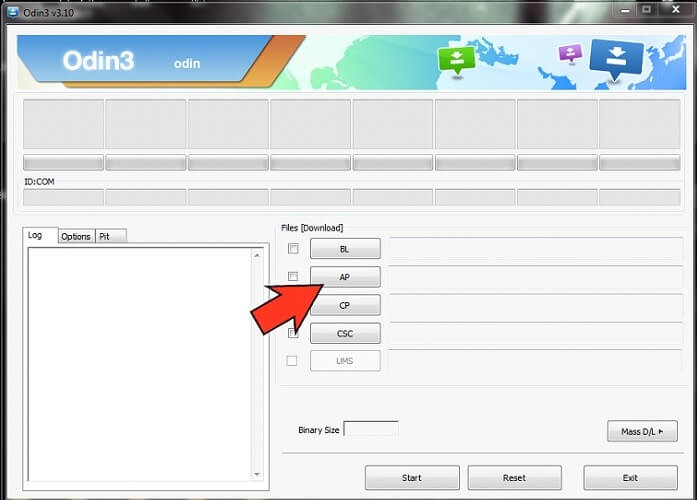The height and width of the screenshot is (500, 697).
Task: Click the CP file path field
Action: click(x=536, y=305)
